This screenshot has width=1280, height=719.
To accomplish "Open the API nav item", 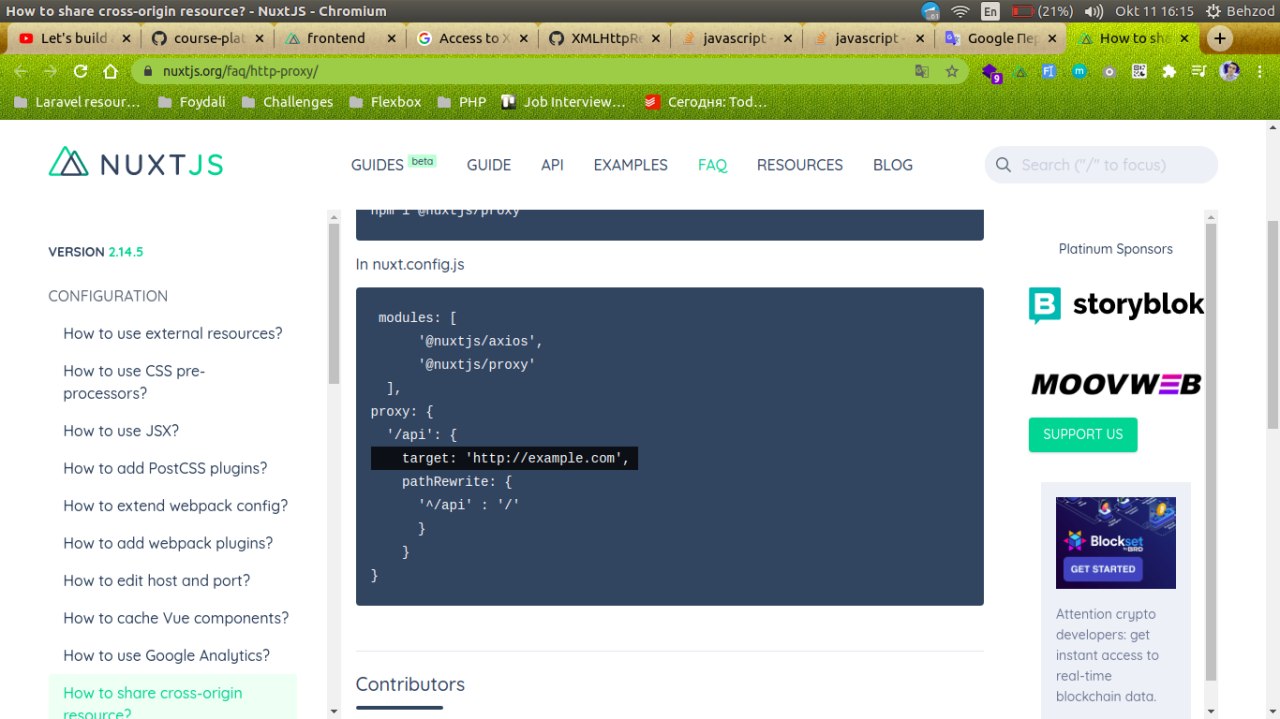I will (552, 165).
